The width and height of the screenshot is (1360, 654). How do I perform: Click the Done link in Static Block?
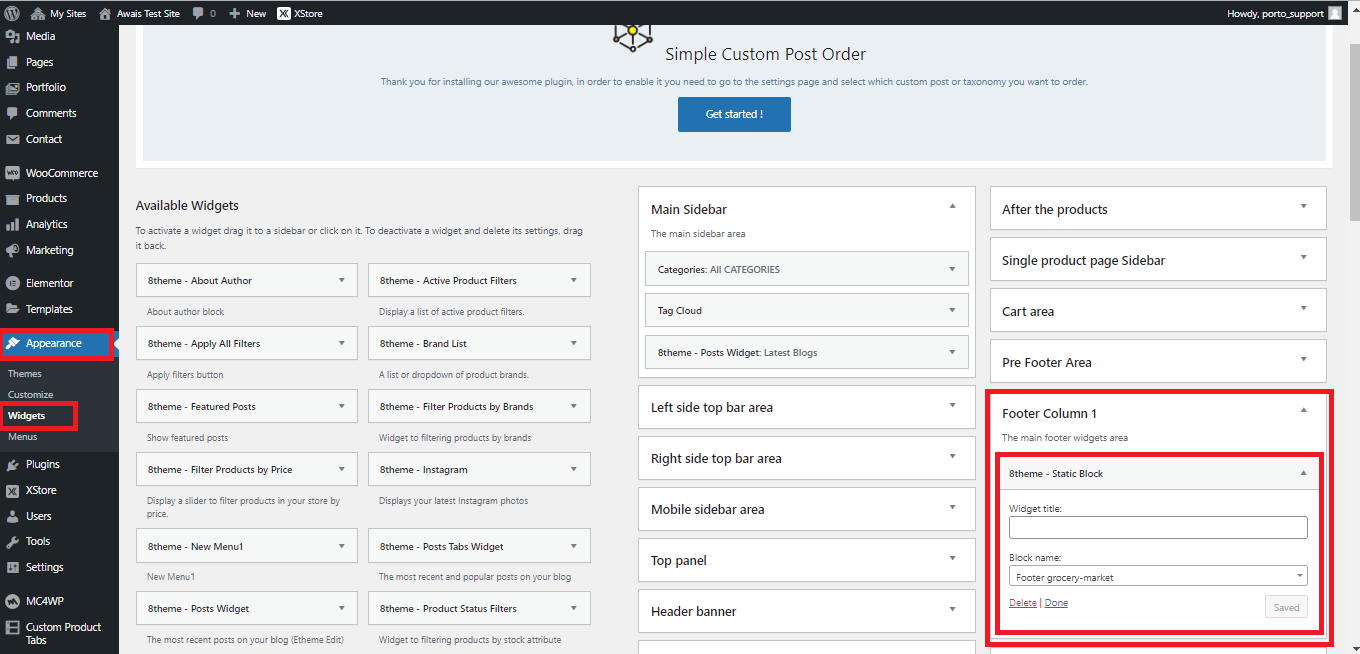1056,603
